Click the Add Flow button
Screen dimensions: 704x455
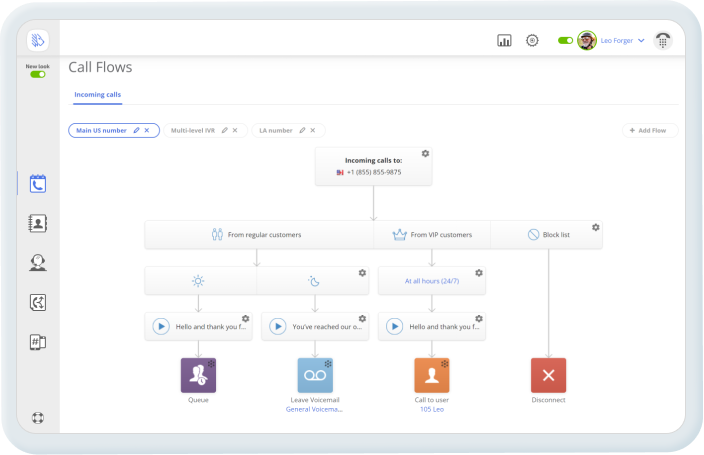650,130
